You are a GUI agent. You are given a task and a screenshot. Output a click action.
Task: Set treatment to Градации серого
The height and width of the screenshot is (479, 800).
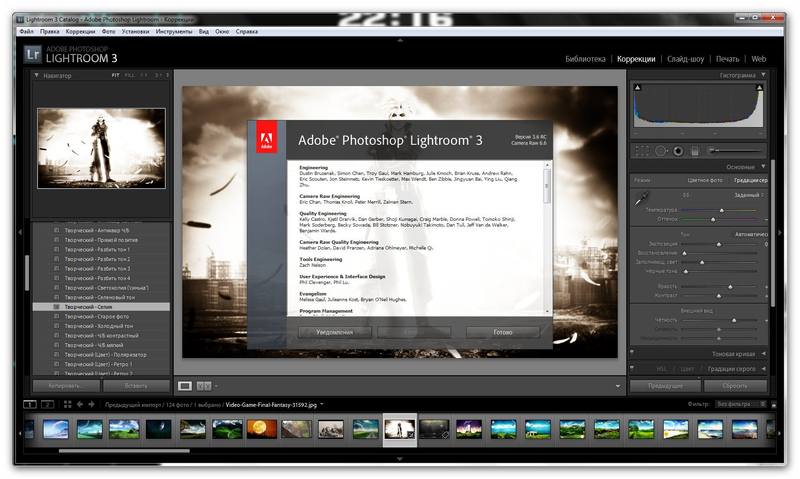click(750, 181)
